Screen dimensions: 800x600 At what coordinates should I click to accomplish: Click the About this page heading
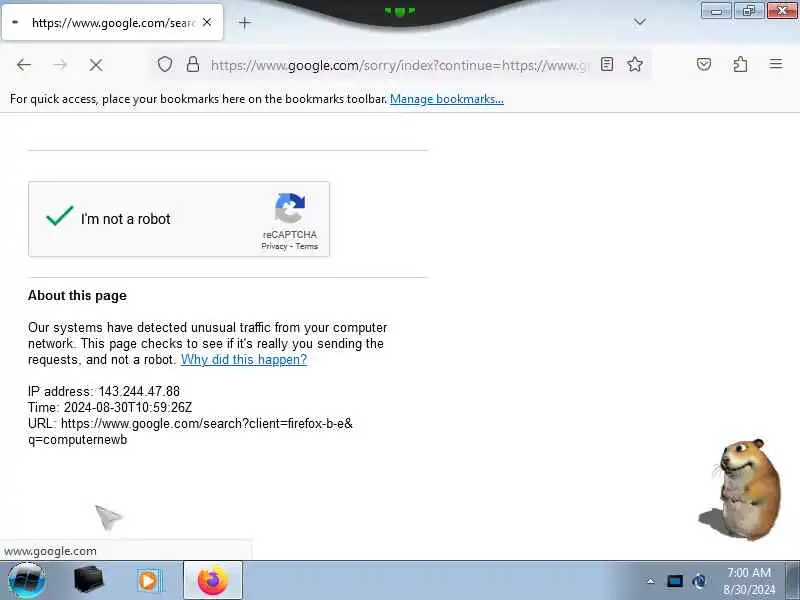(x=78, y=295)
